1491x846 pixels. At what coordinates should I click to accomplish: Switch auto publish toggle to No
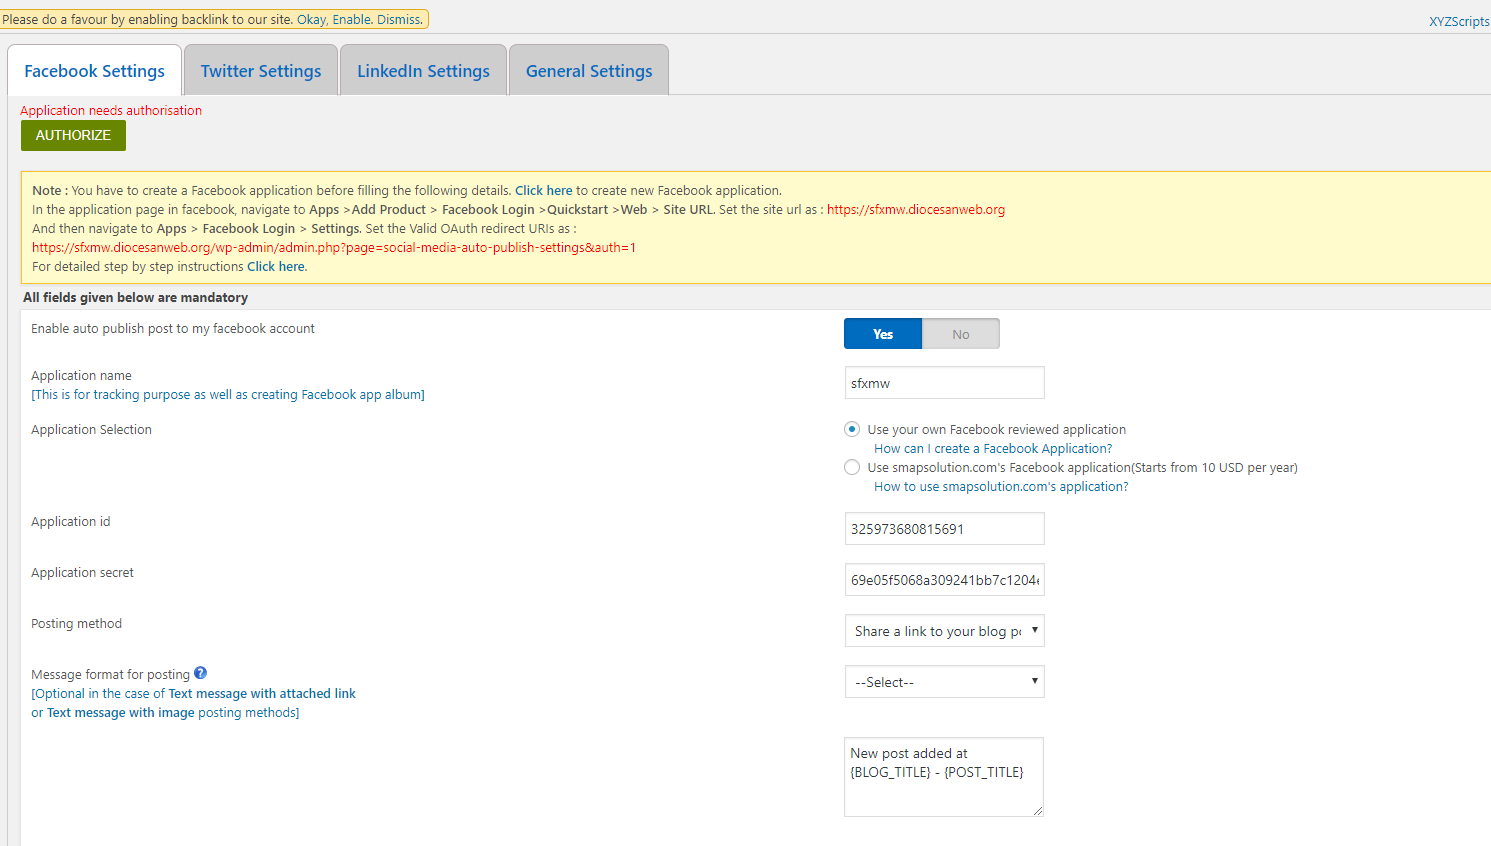(x=960, y=334)
